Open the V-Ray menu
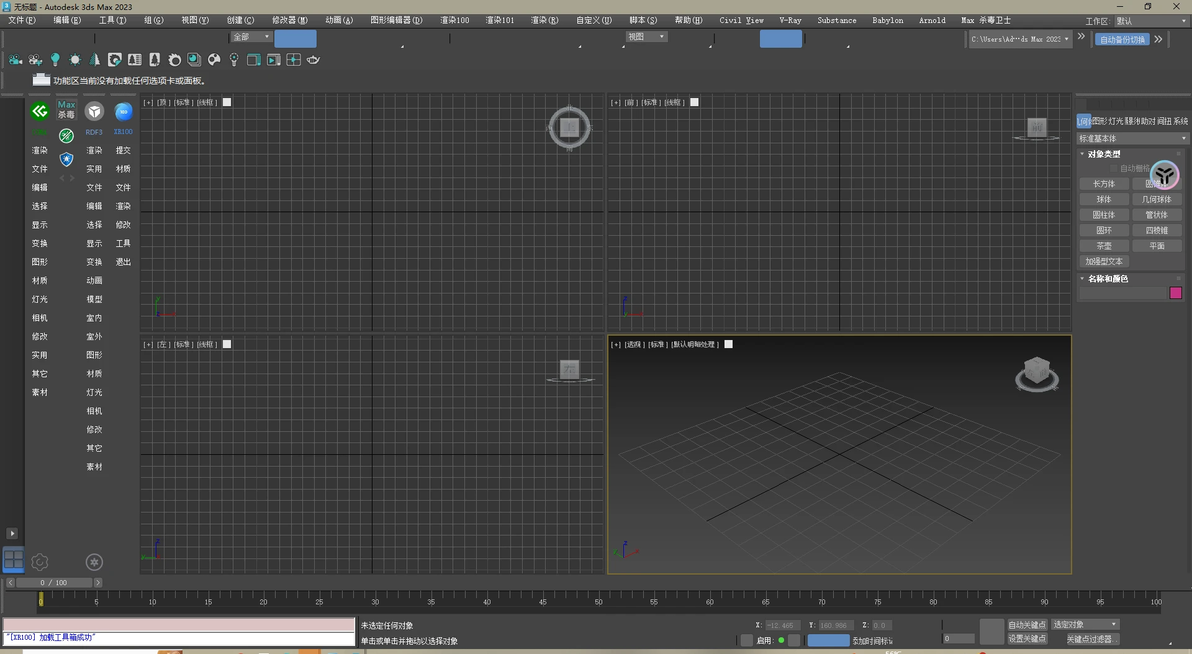This screenshot has width=1192, height=654. (x=791, y=21)
